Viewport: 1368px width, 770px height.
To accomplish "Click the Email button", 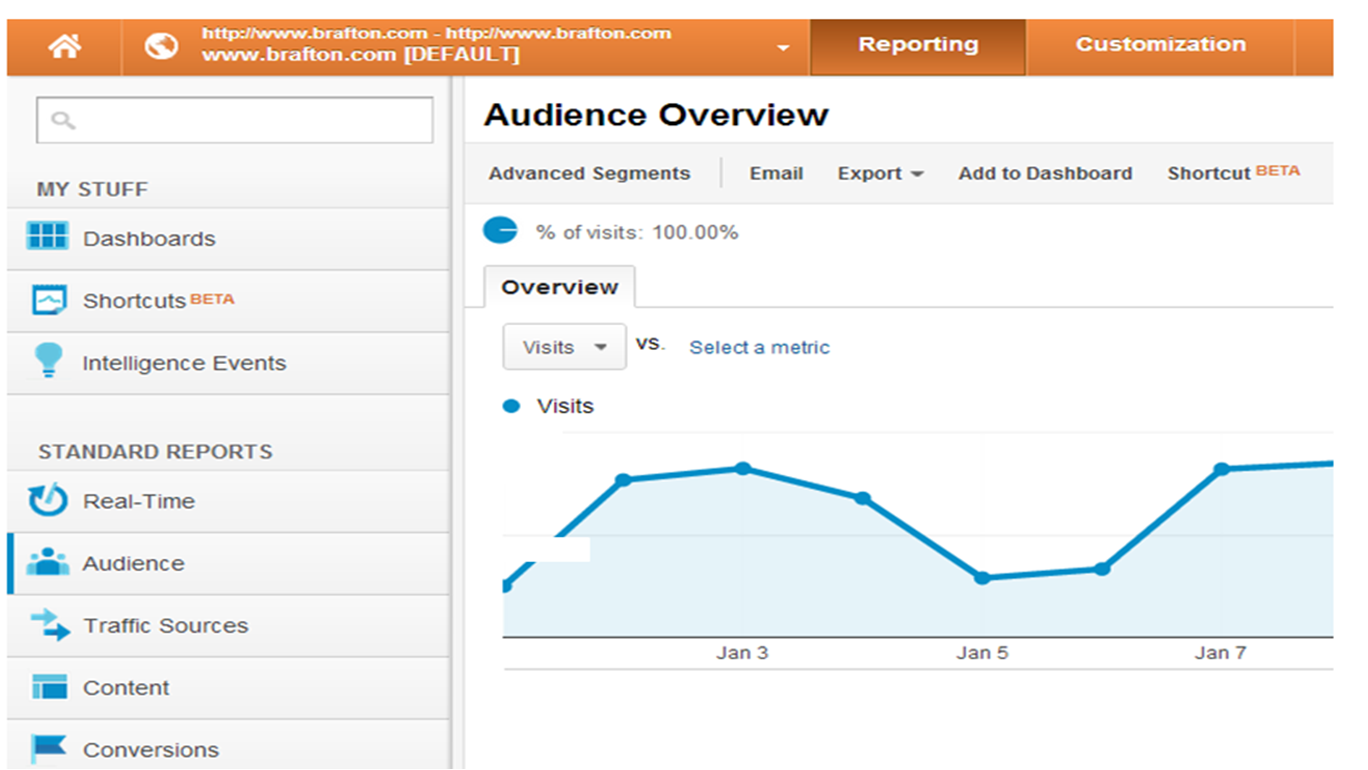I will [x=776, y=174].
